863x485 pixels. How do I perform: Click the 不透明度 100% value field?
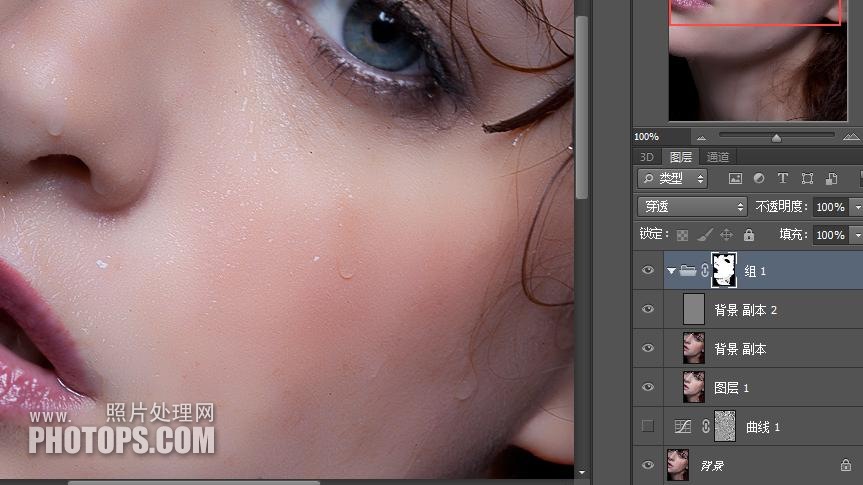point(831,207)
